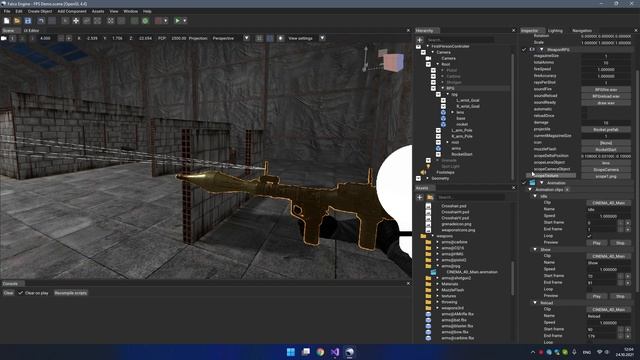This screenshot has height=360, width=640.
Task: Click the magazineSize value field
Action: pos(606,56)
